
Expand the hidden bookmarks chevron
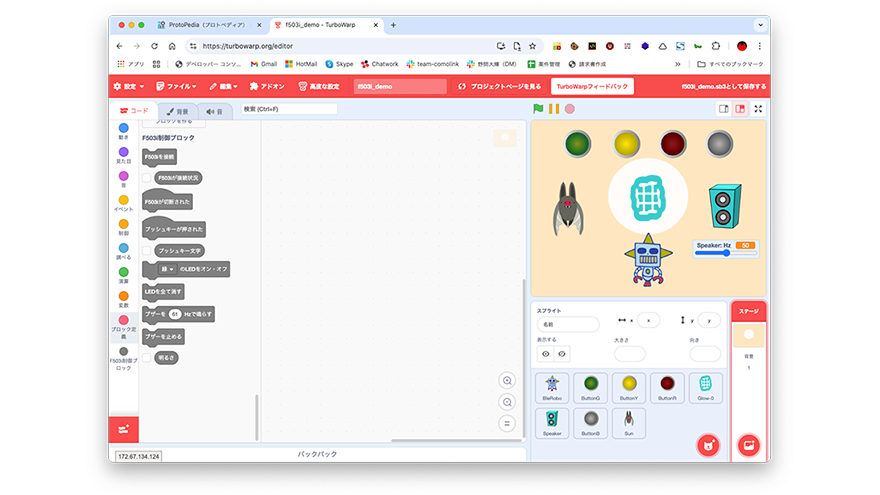677,64
